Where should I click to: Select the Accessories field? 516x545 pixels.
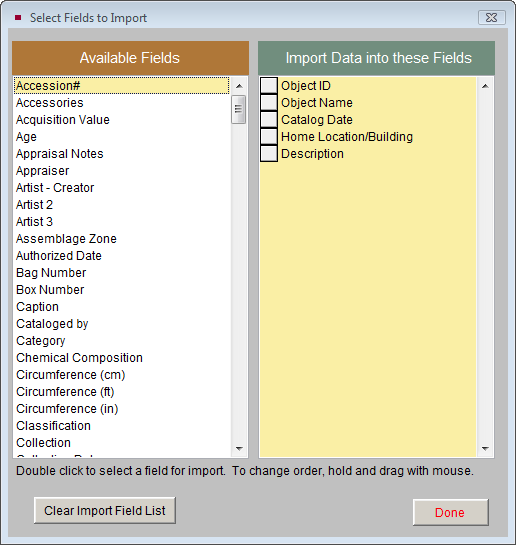click(122, 103)
